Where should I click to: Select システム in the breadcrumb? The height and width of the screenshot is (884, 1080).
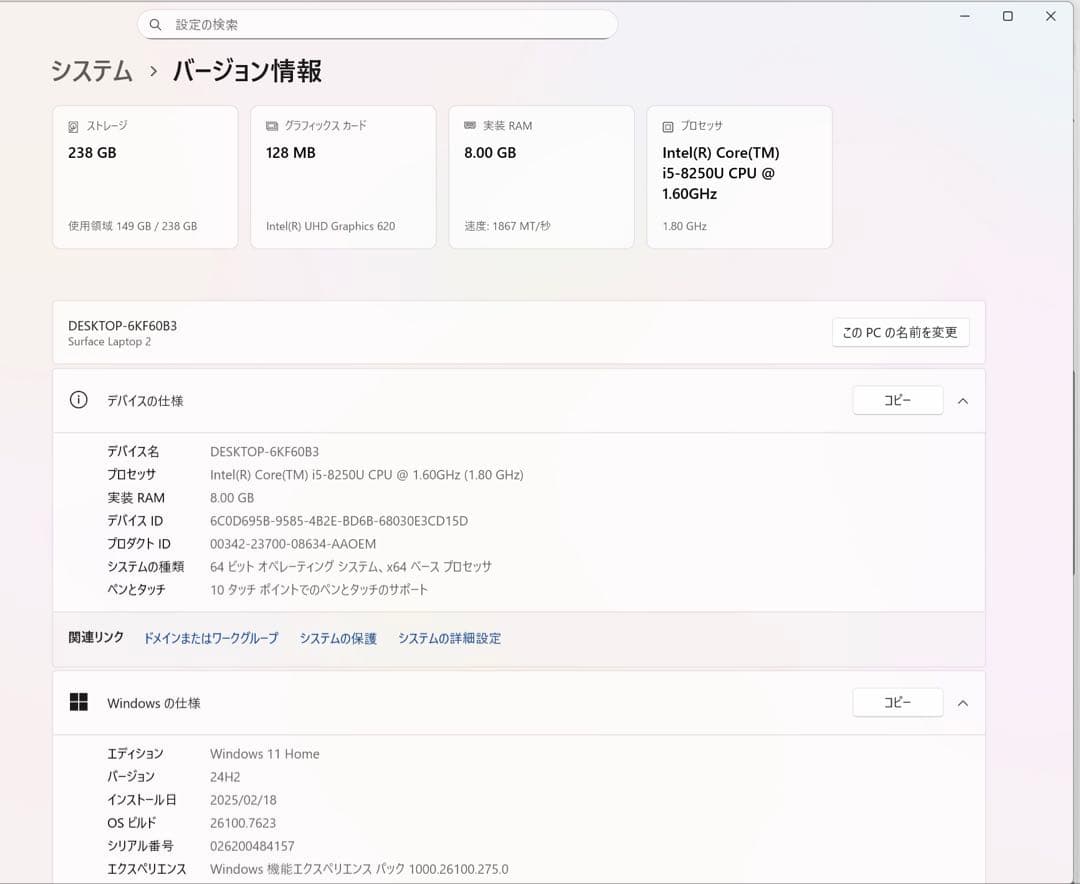89,72
